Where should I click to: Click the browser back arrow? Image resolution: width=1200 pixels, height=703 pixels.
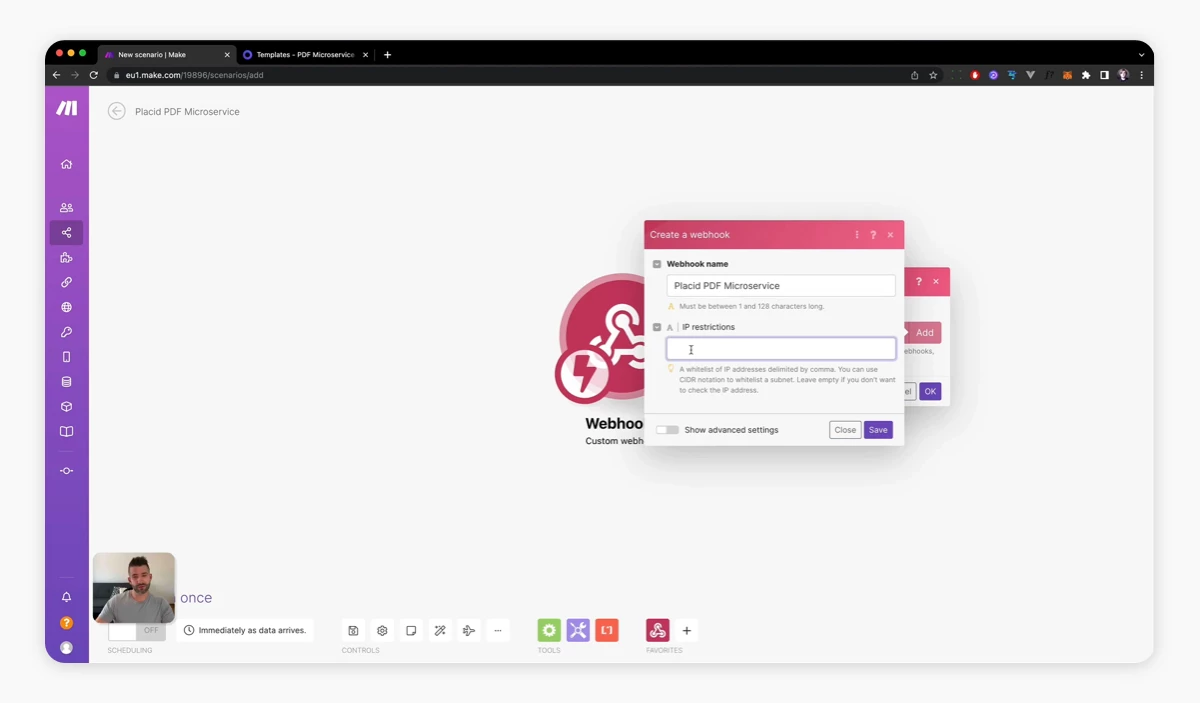point(58,75)
